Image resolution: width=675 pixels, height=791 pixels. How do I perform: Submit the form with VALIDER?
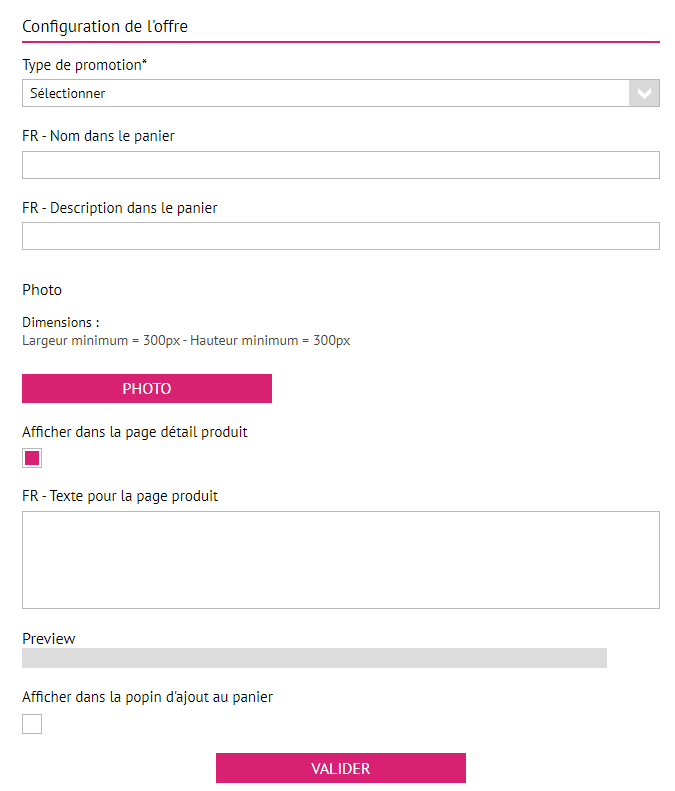(340, 768)
